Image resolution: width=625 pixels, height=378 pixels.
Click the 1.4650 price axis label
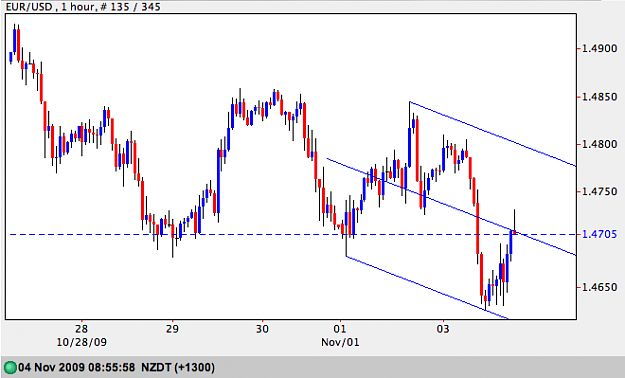coord(599,287)
